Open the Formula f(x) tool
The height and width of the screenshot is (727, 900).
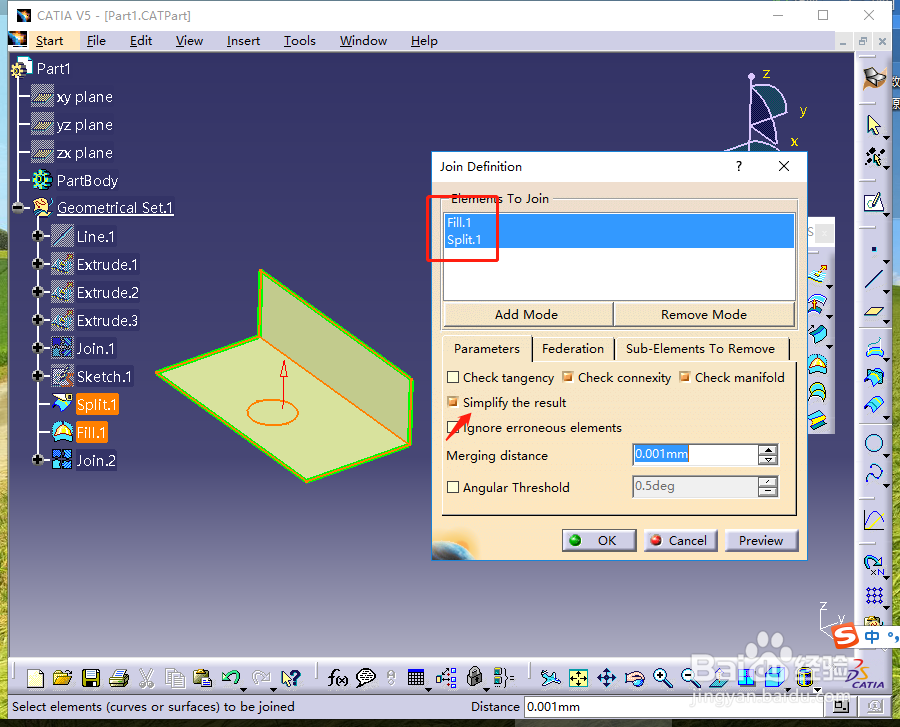pyautogui.click(x=338, y=678)
